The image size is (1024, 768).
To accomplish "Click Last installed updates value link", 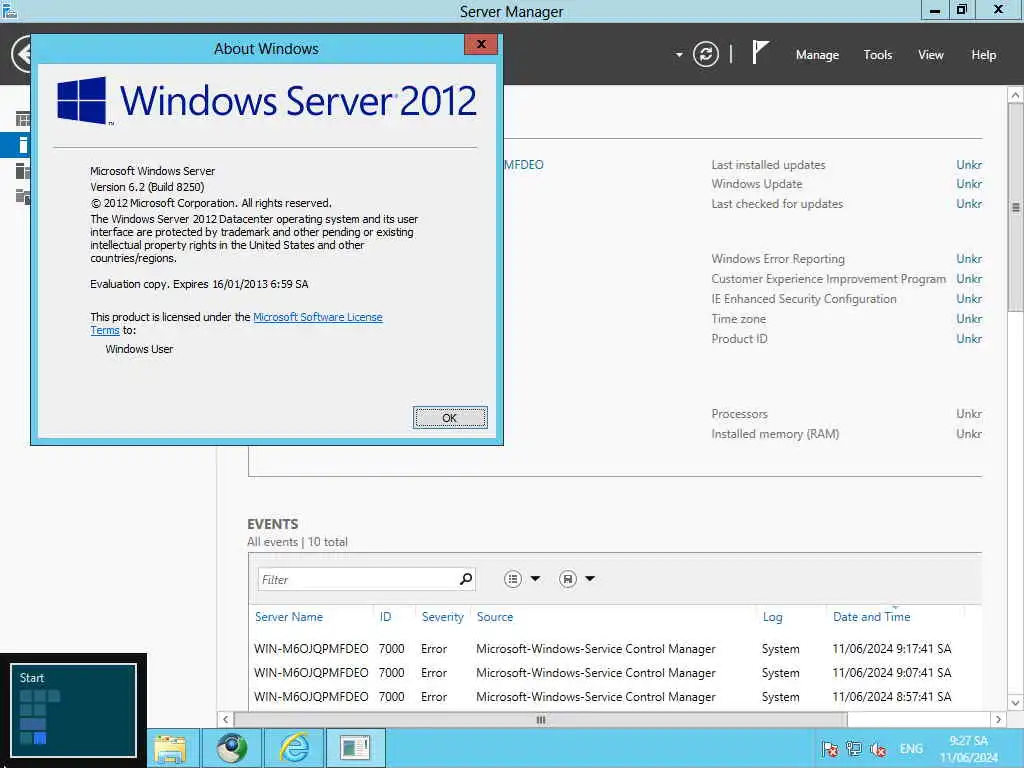I will point(969,165).
